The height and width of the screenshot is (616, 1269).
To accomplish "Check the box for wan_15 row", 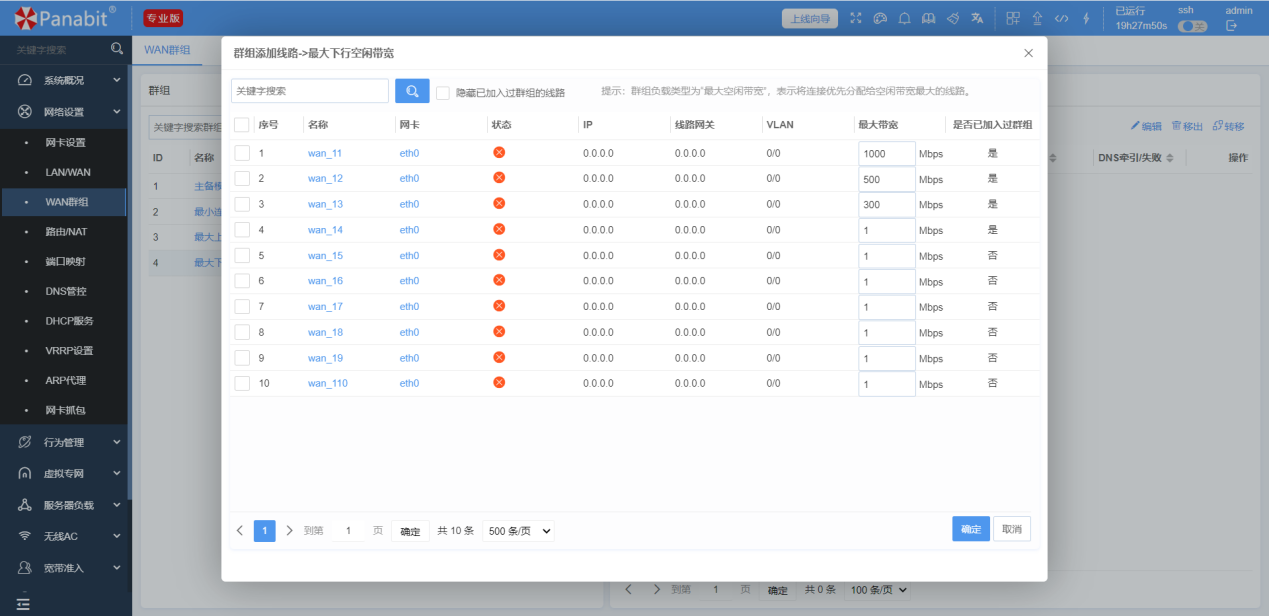I will pyautogui.click(x=242, y=255).
